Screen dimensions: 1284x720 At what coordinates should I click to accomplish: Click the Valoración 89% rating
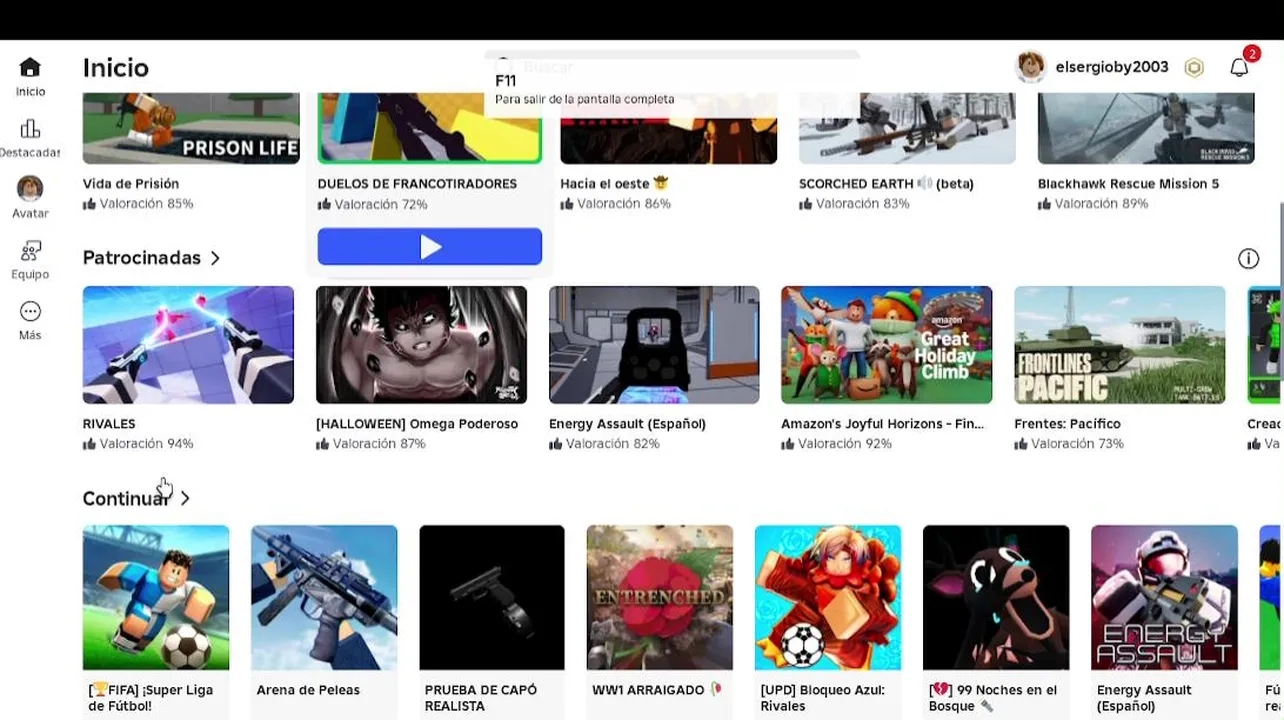(1093, 204)
